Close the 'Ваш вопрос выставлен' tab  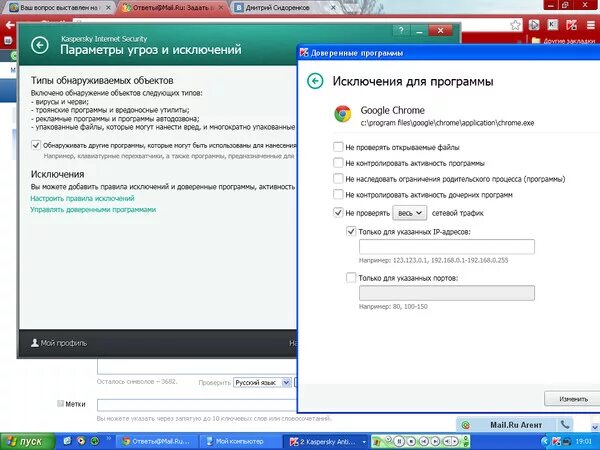108,7
